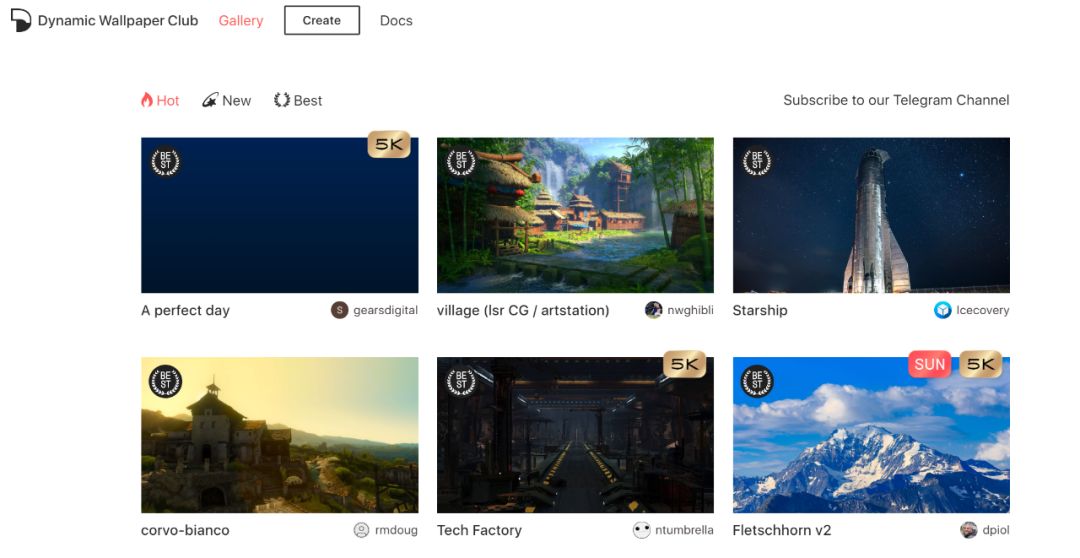Image resolution: width=1080 pixels, height=558 pixels.
Task: Click Best badge on village wallpaper
Action: point(461,162)
